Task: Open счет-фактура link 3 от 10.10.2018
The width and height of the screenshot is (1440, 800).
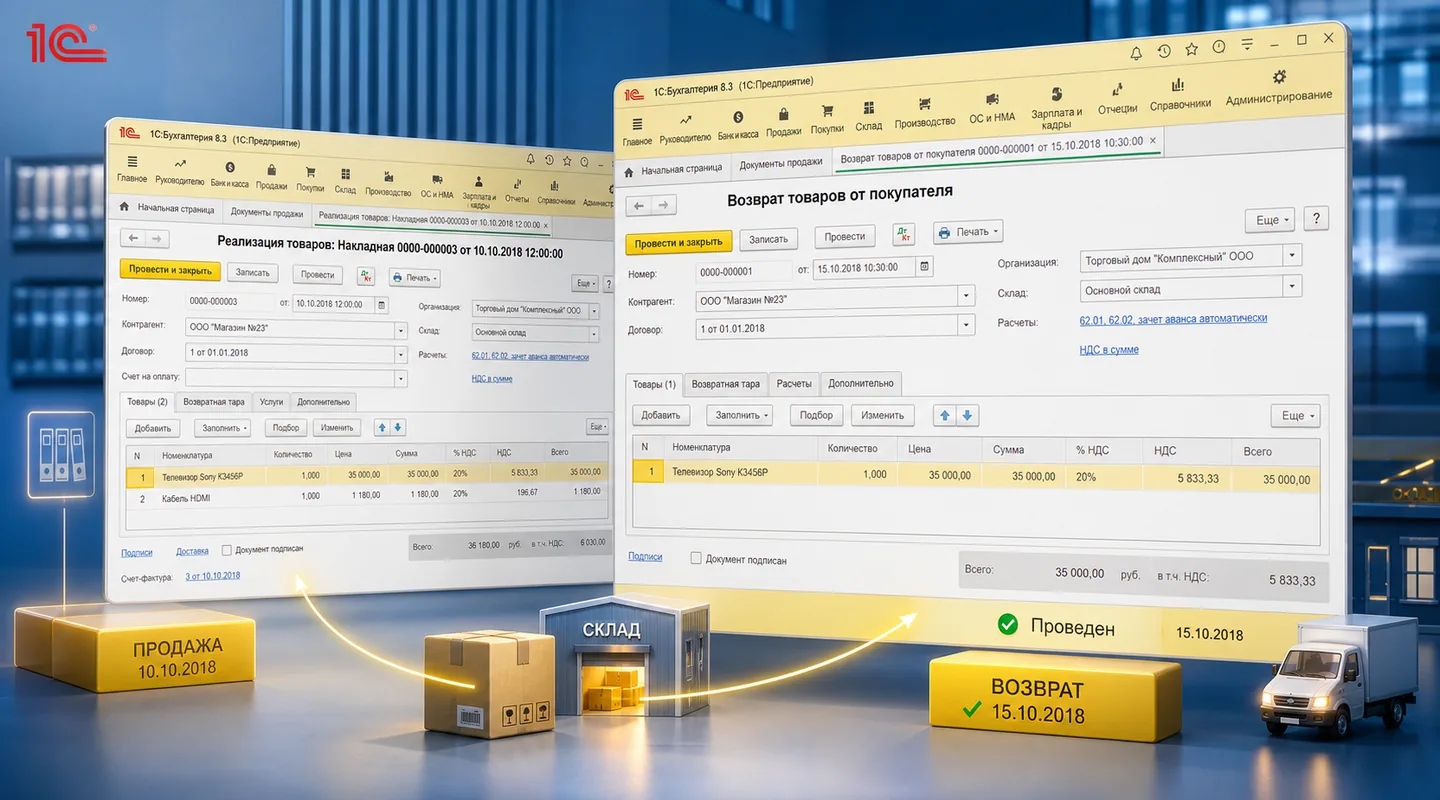Action: 212,576
